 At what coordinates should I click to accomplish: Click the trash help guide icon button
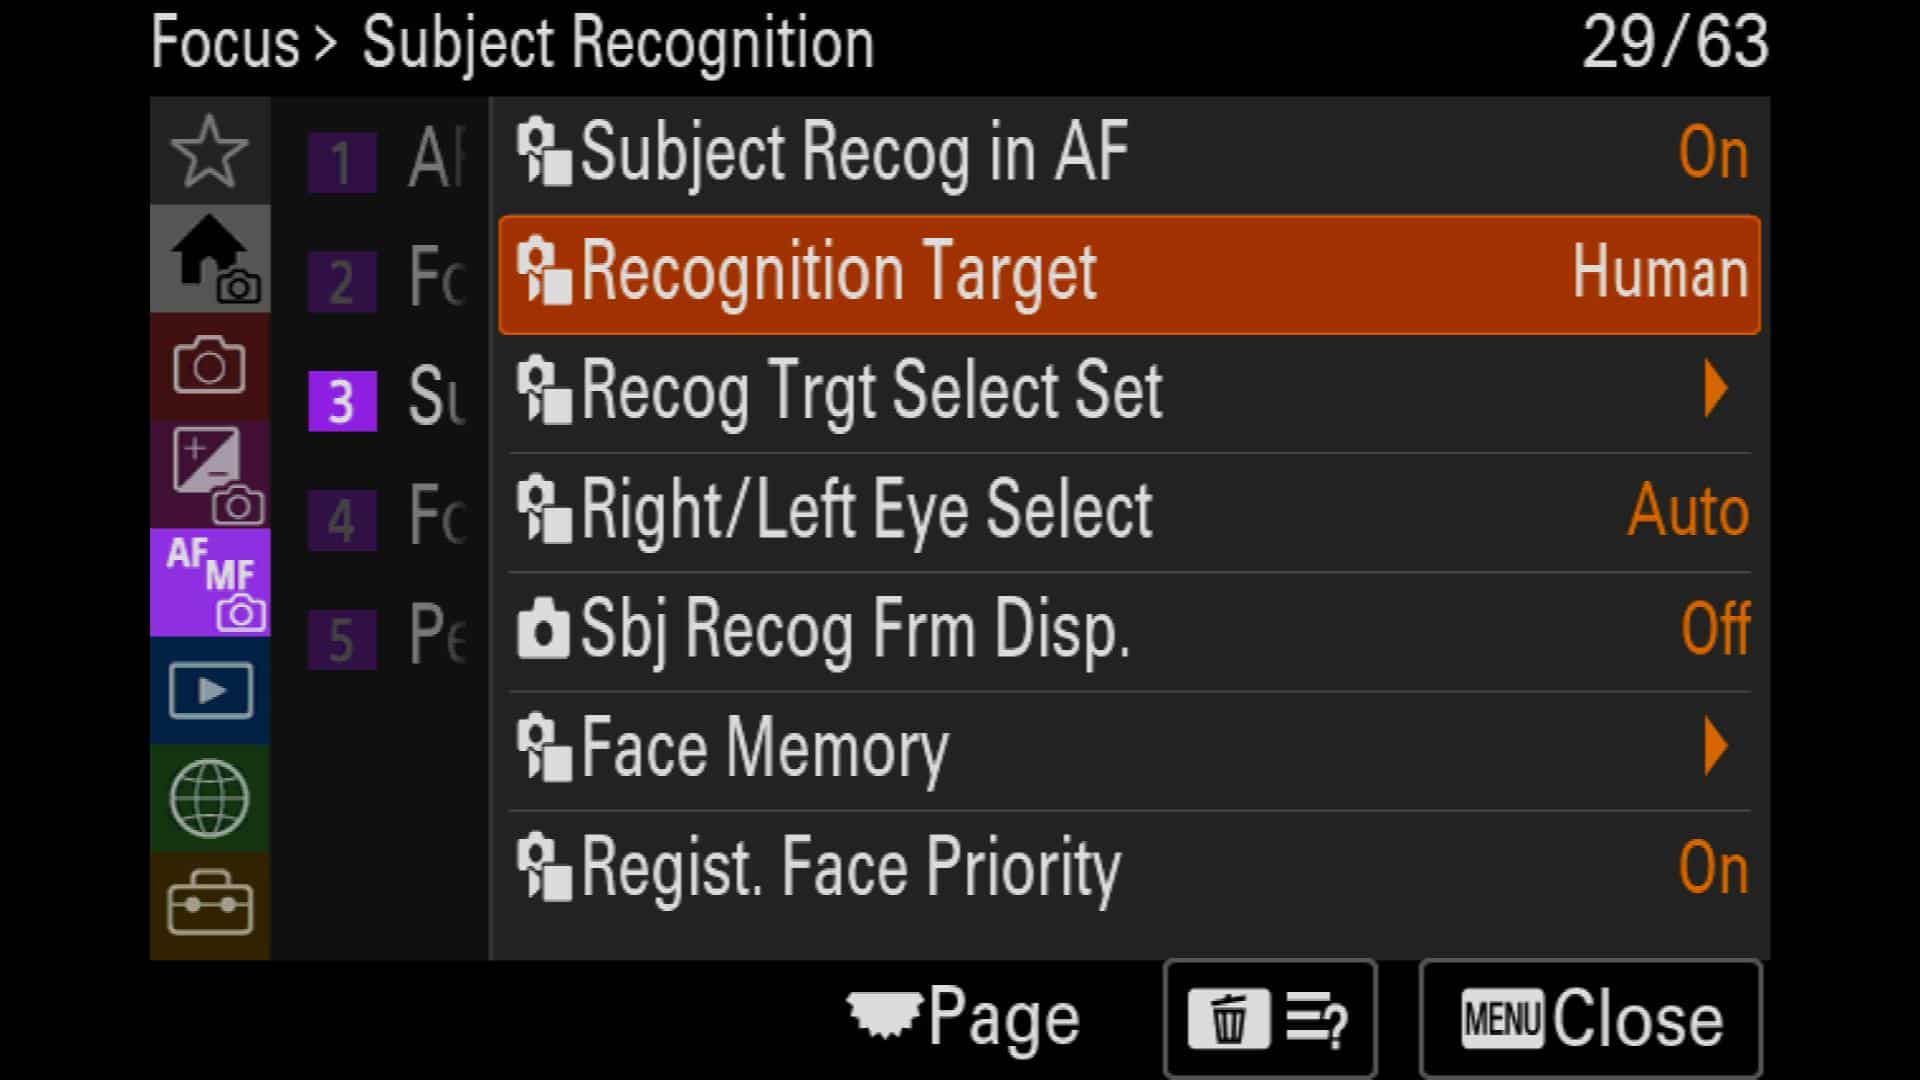click(x=1270, y=1019)
